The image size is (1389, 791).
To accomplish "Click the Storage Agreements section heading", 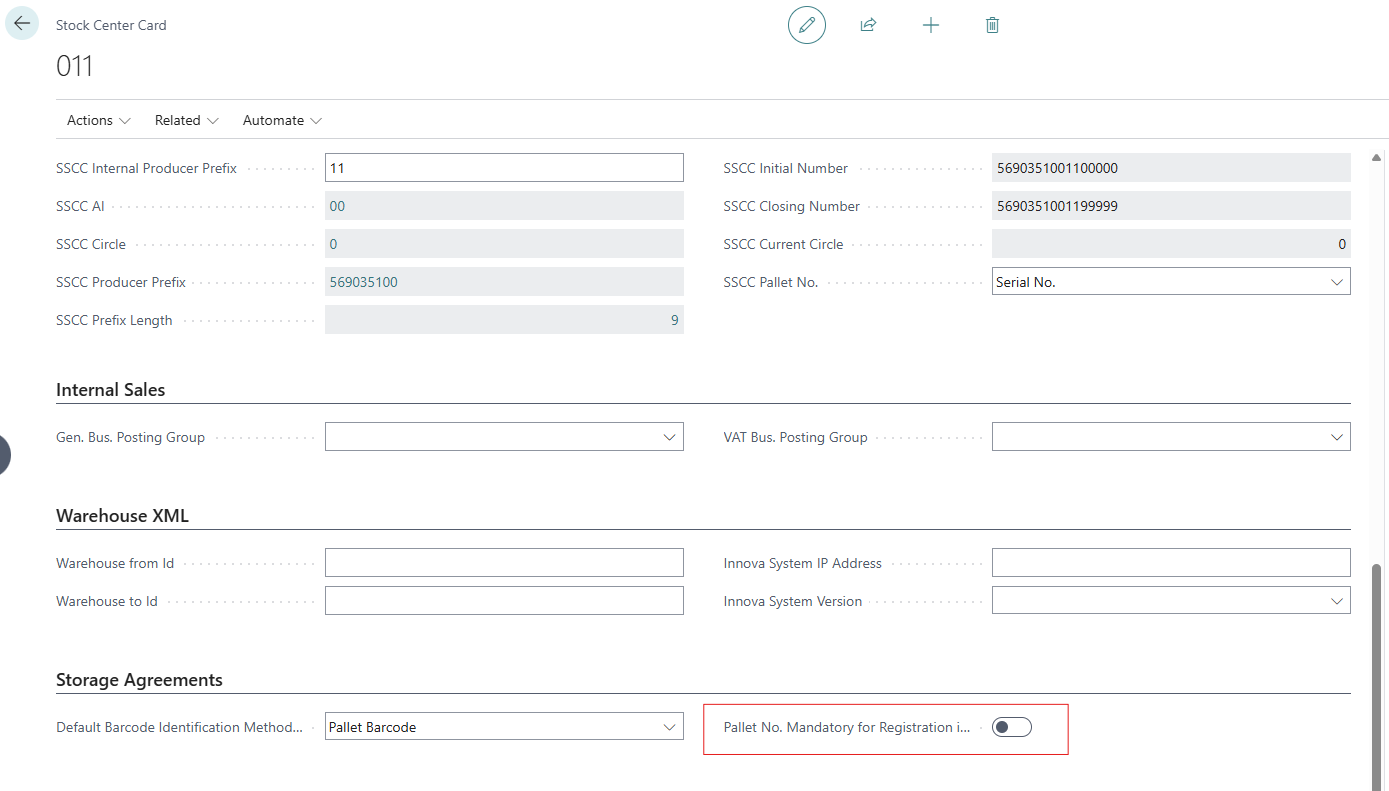I will click(139, 680).
